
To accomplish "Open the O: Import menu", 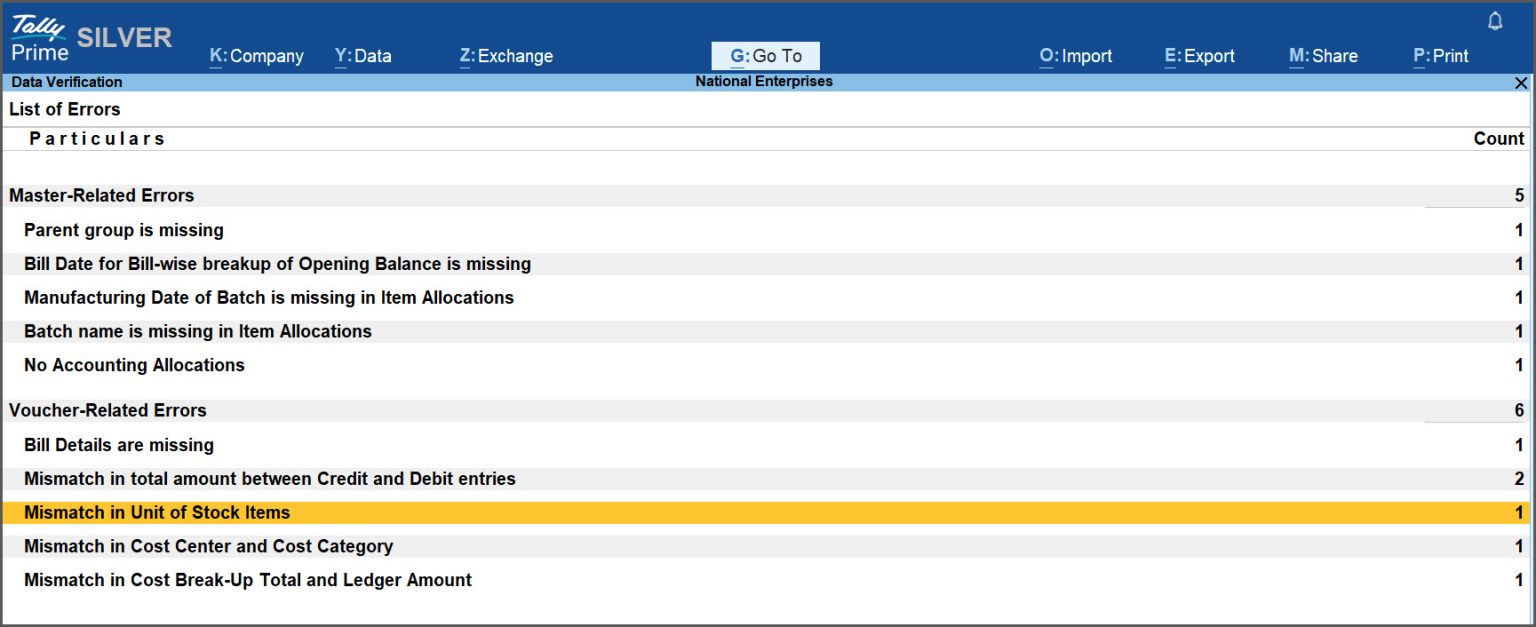I will pos(1075,56).
